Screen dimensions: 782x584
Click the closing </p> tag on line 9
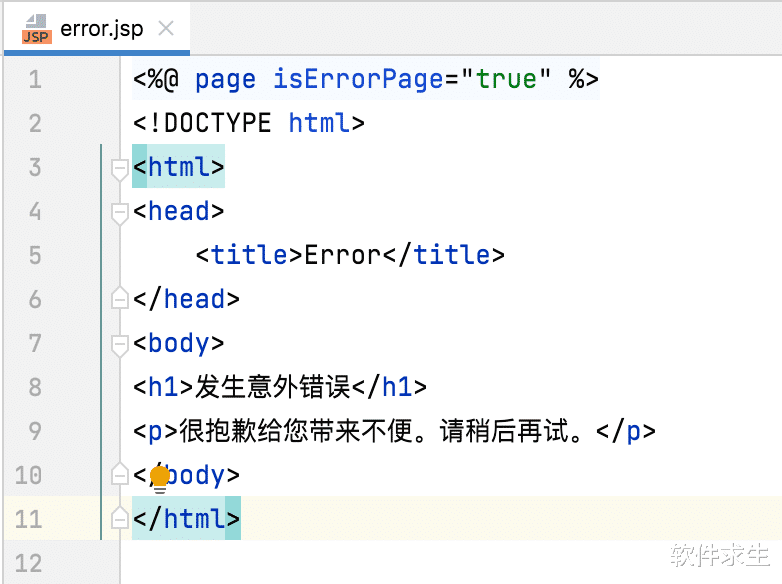click(x=625, y=431)
